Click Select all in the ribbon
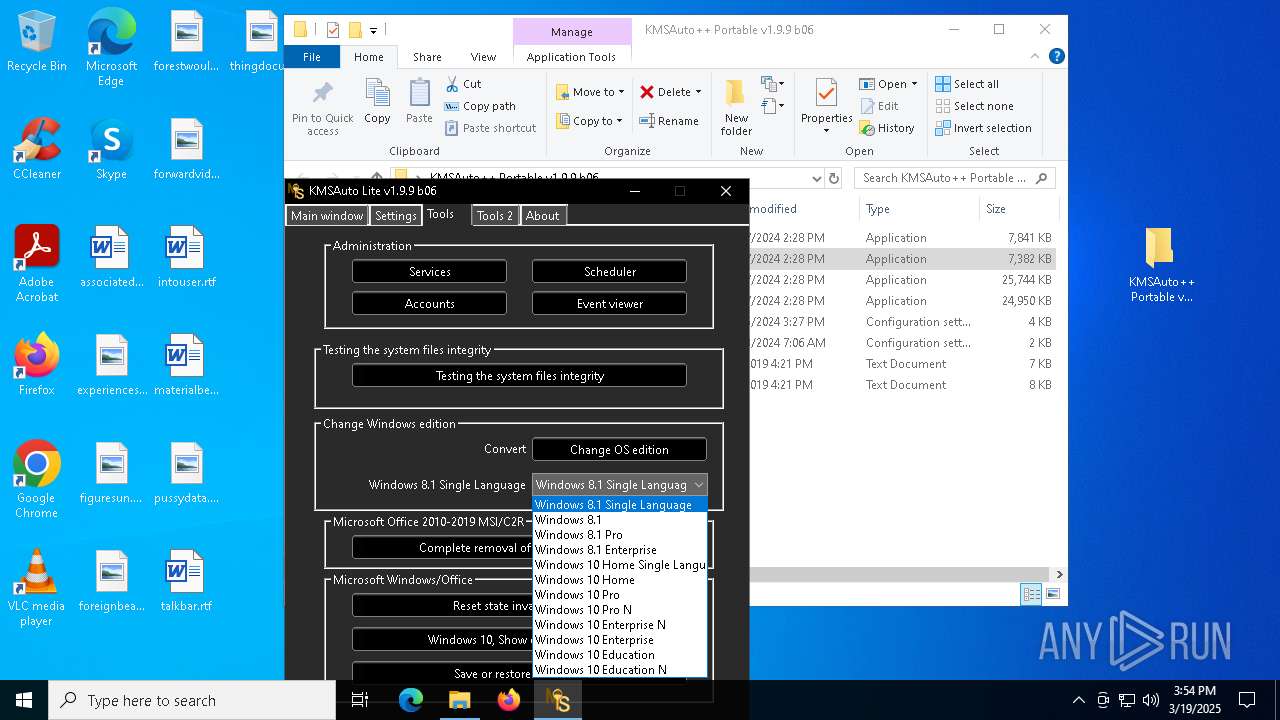 pos(967,84)
